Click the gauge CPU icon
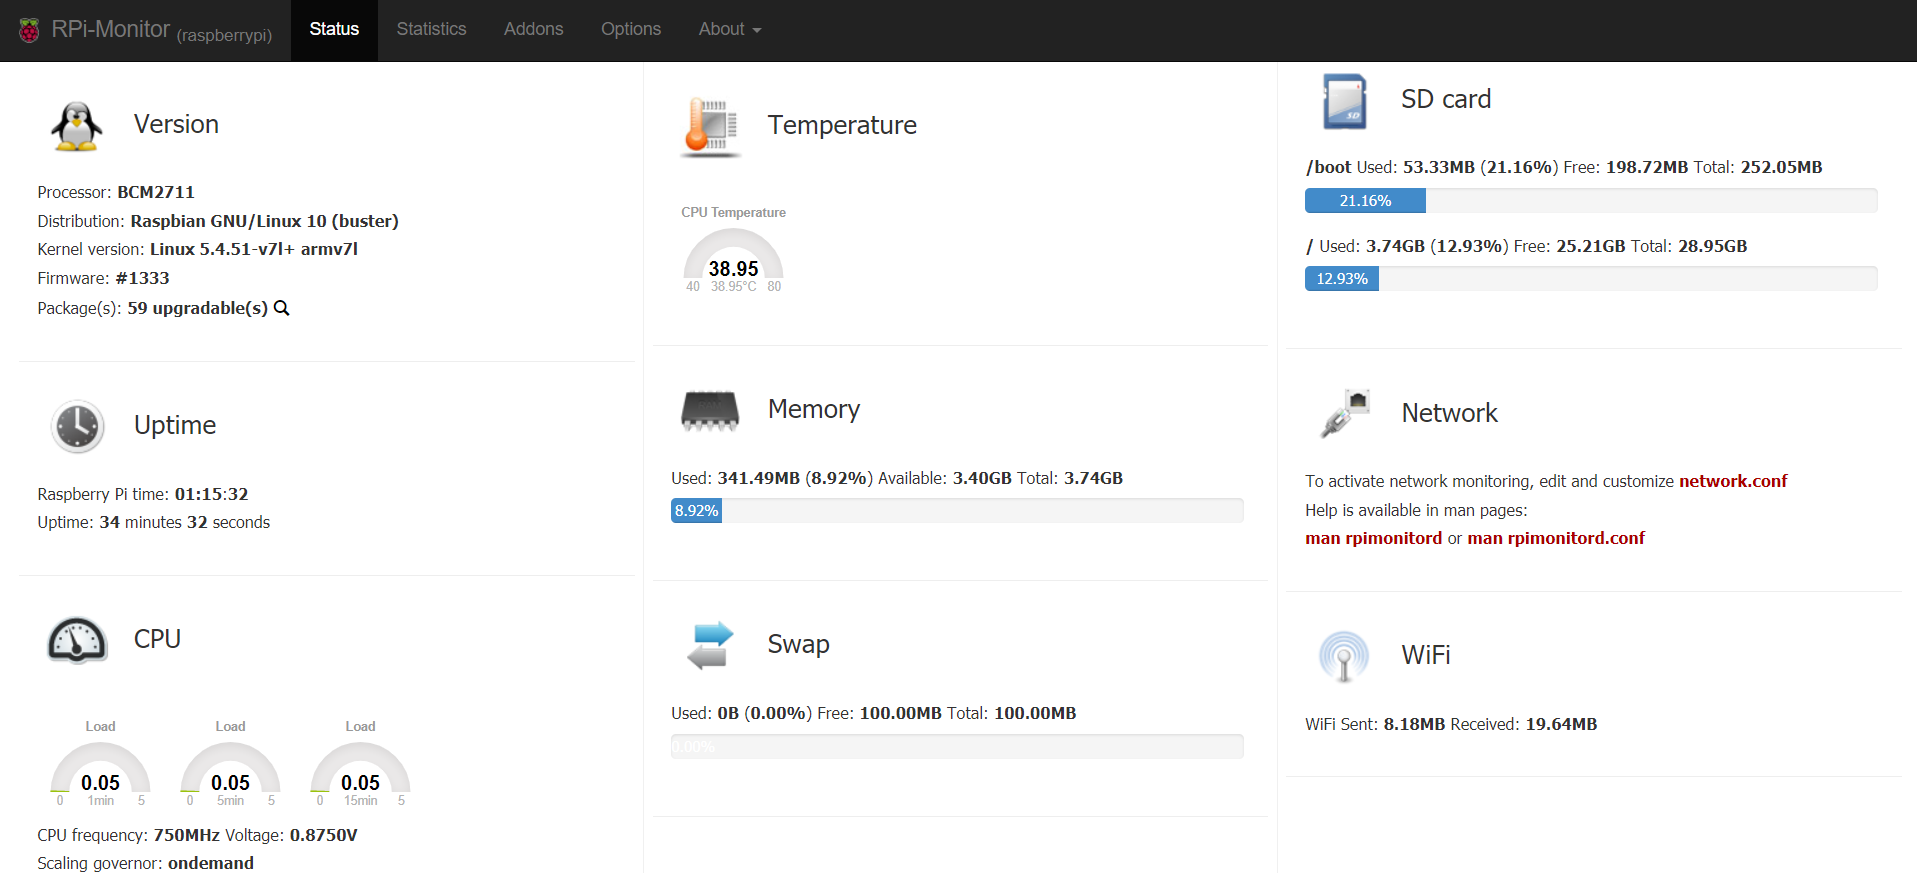 click(x=77, y=641)
